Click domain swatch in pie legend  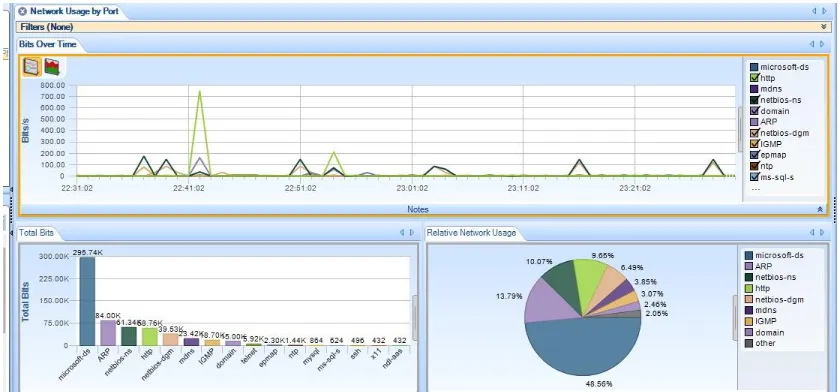749,332
